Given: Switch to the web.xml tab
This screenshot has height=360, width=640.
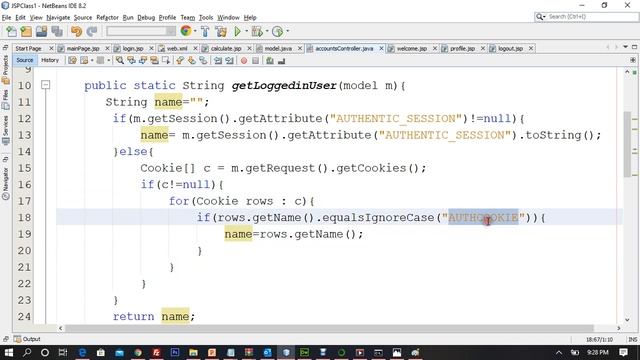Looking at the screenshot, I should [177, 49].
